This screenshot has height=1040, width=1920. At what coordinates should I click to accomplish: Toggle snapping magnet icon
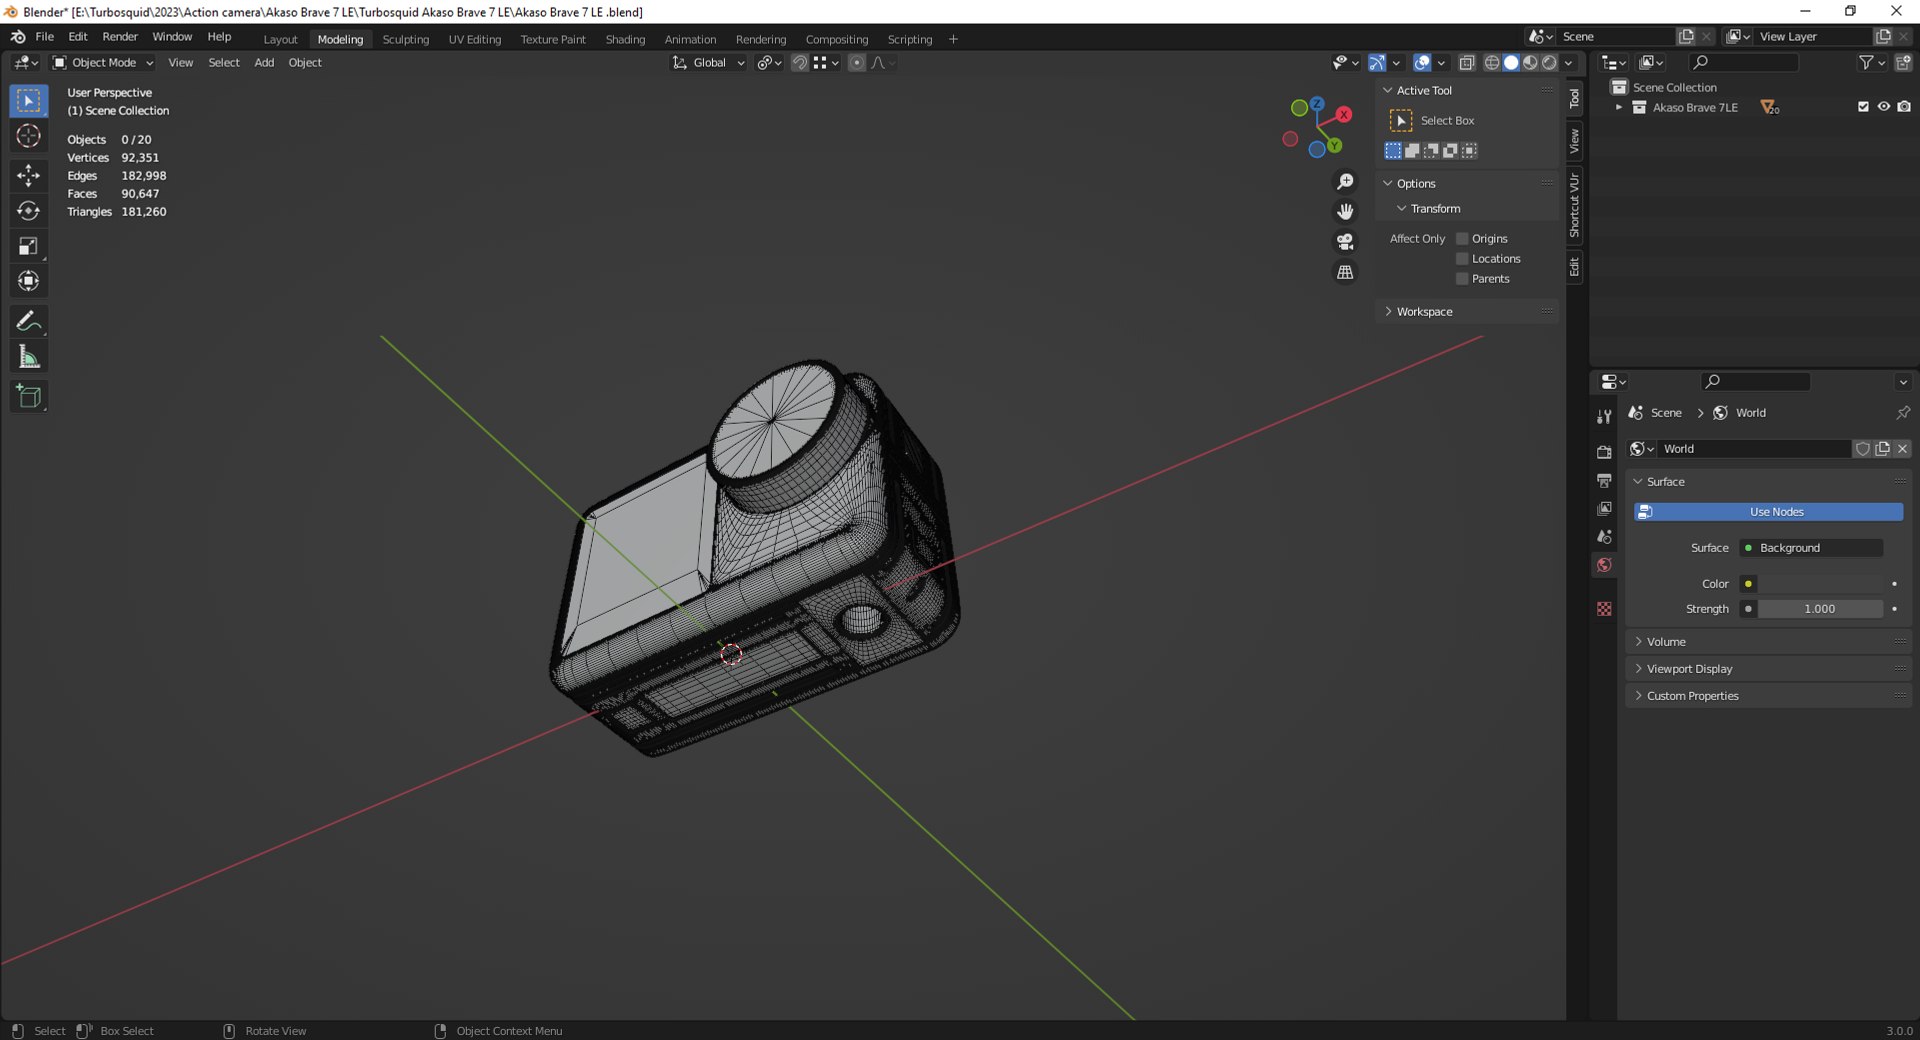coord(800,63)
